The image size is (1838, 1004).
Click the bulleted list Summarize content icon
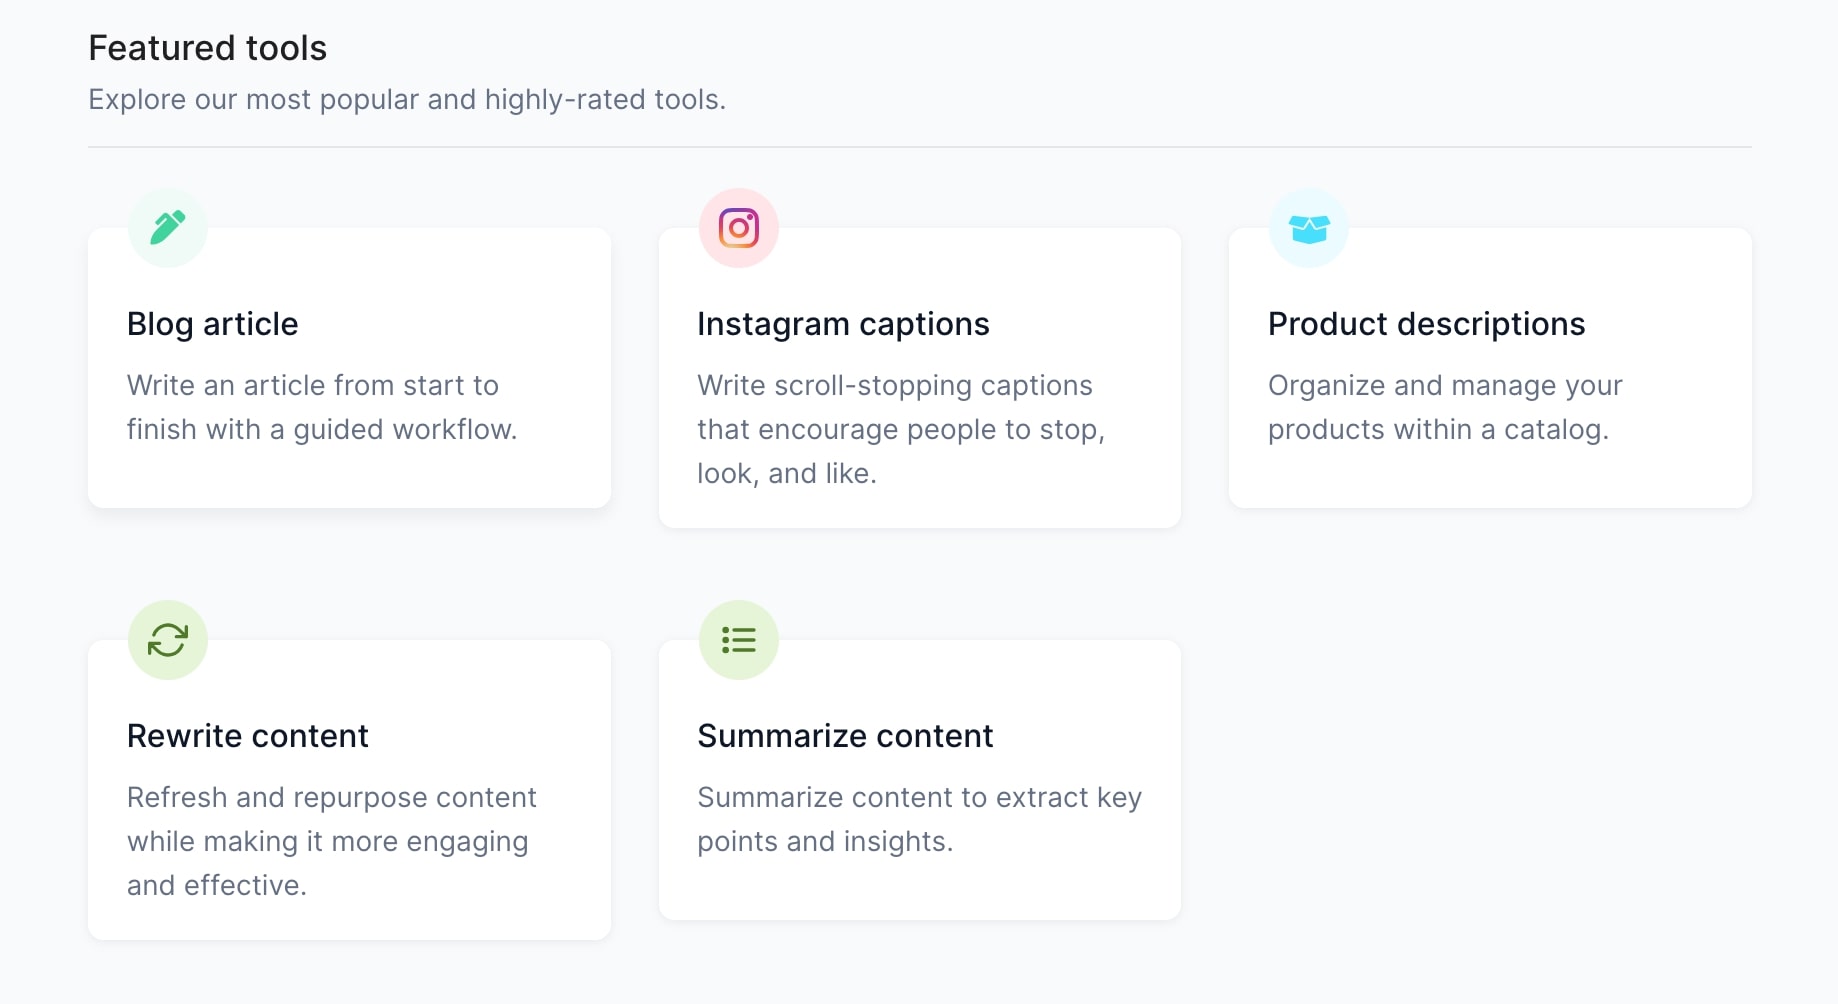[x=739, y=640]
